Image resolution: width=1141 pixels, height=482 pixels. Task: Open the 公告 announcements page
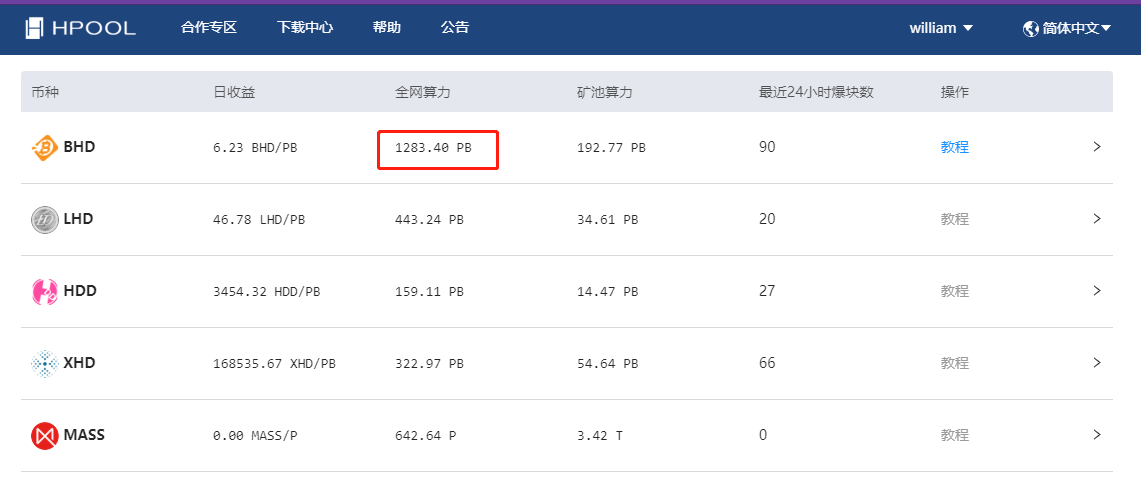click(x=455, y=28)
